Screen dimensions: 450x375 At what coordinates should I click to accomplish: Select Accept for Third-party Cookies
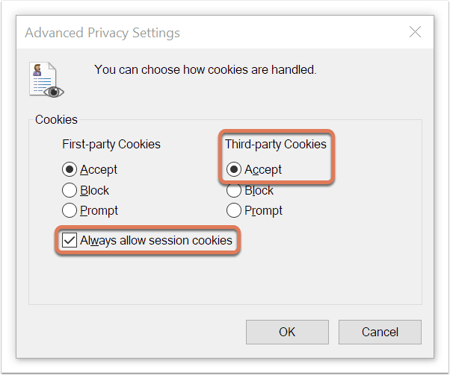234,170
